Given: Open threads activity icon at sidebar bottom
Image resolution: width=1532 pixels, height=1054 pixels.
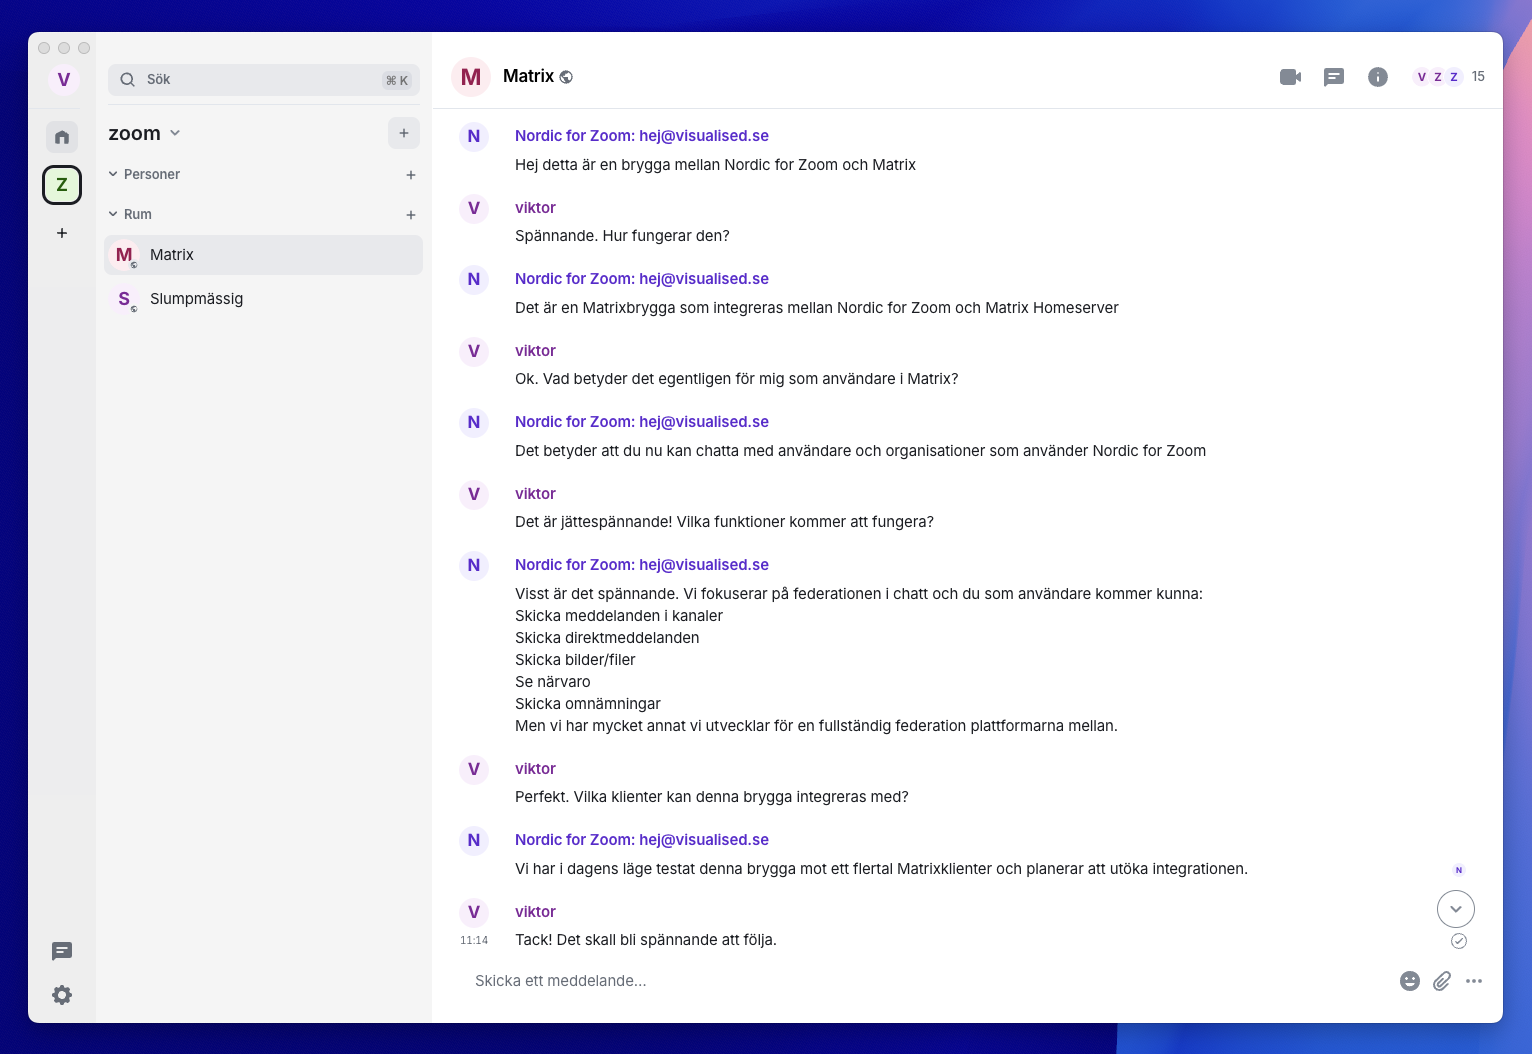Looking at the screenshot, I should click(62, 951).
